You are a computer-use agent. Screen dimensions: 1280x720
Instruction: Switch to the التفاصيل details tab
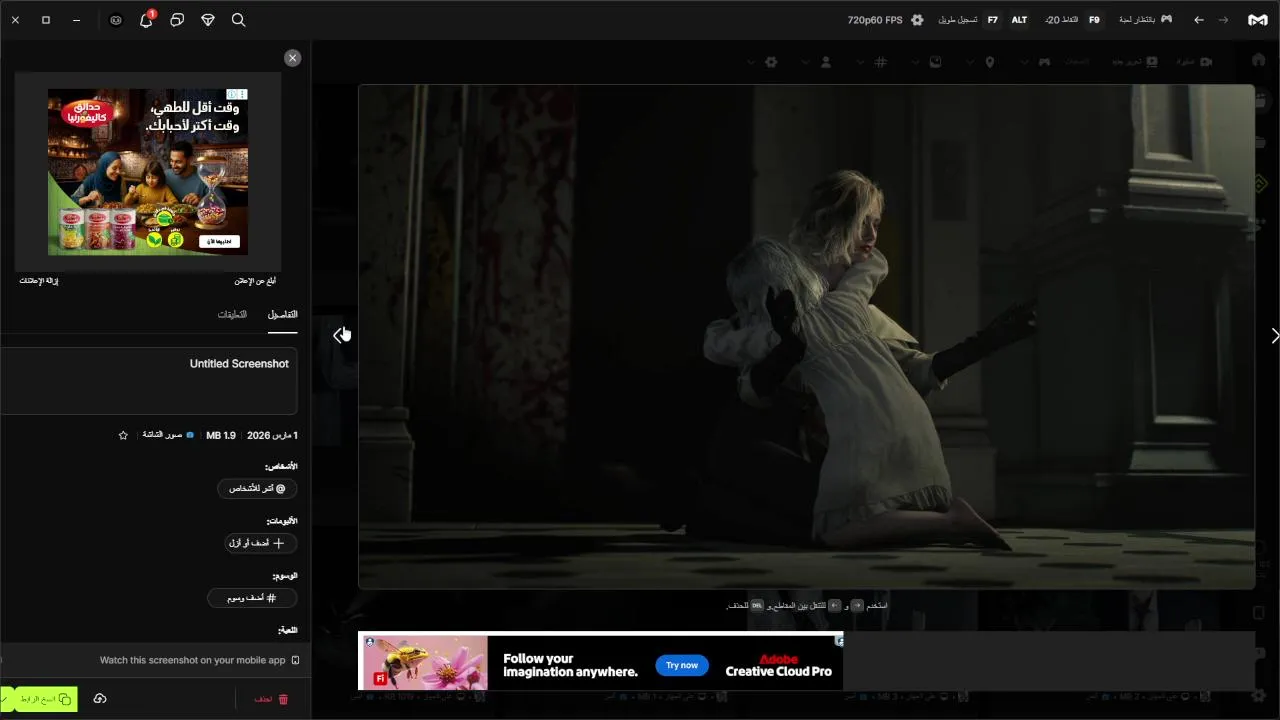point(282,314)
